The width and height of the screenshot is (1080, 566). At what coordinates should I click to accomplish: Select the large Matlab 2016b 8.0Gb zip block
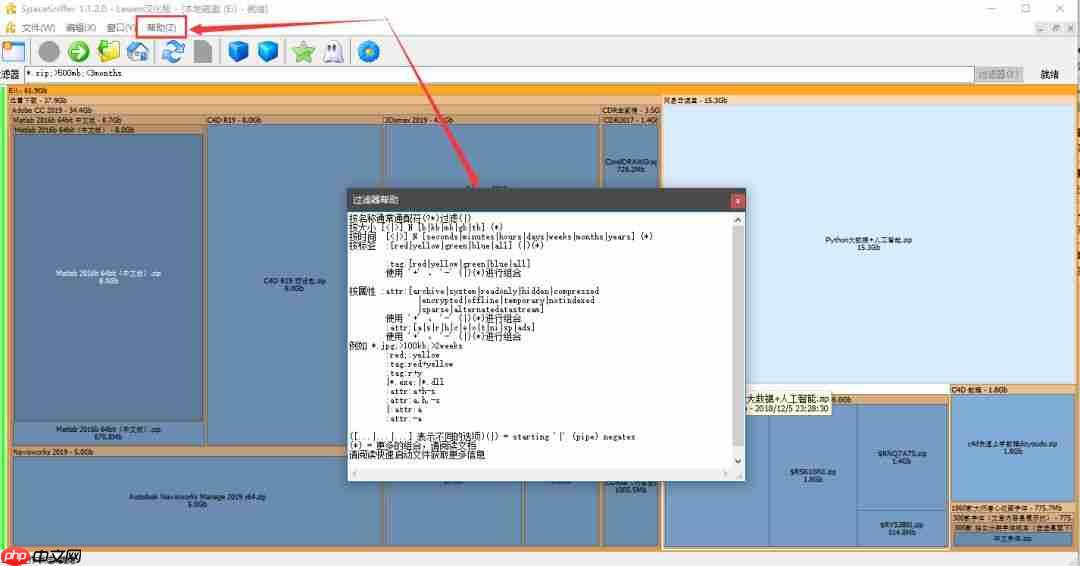[x=108, y=277]
